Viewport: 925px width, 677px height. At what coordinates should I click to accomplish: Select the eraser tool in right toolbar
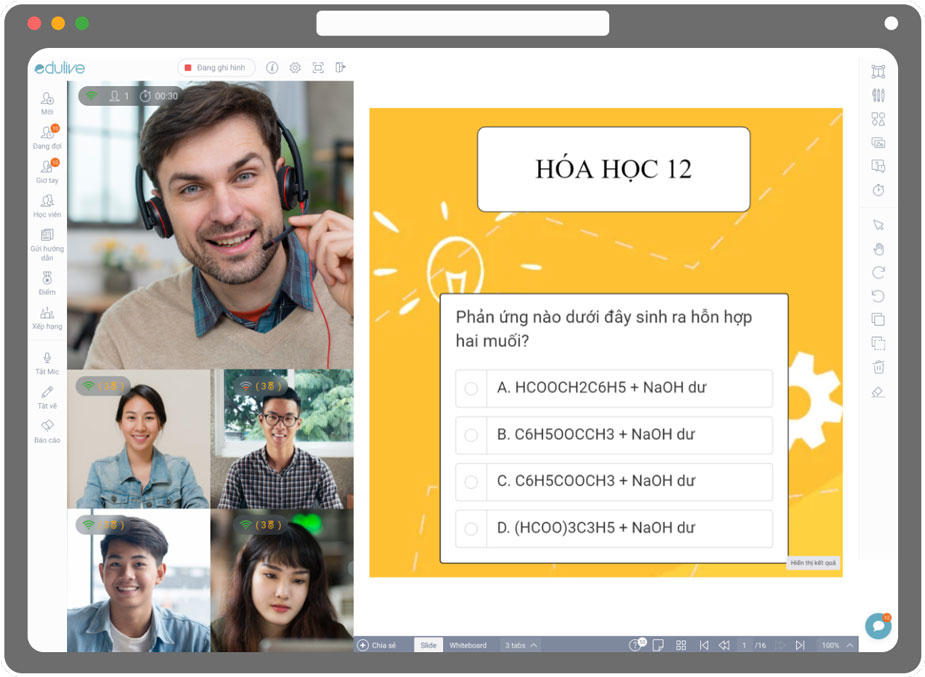point(878,393)
